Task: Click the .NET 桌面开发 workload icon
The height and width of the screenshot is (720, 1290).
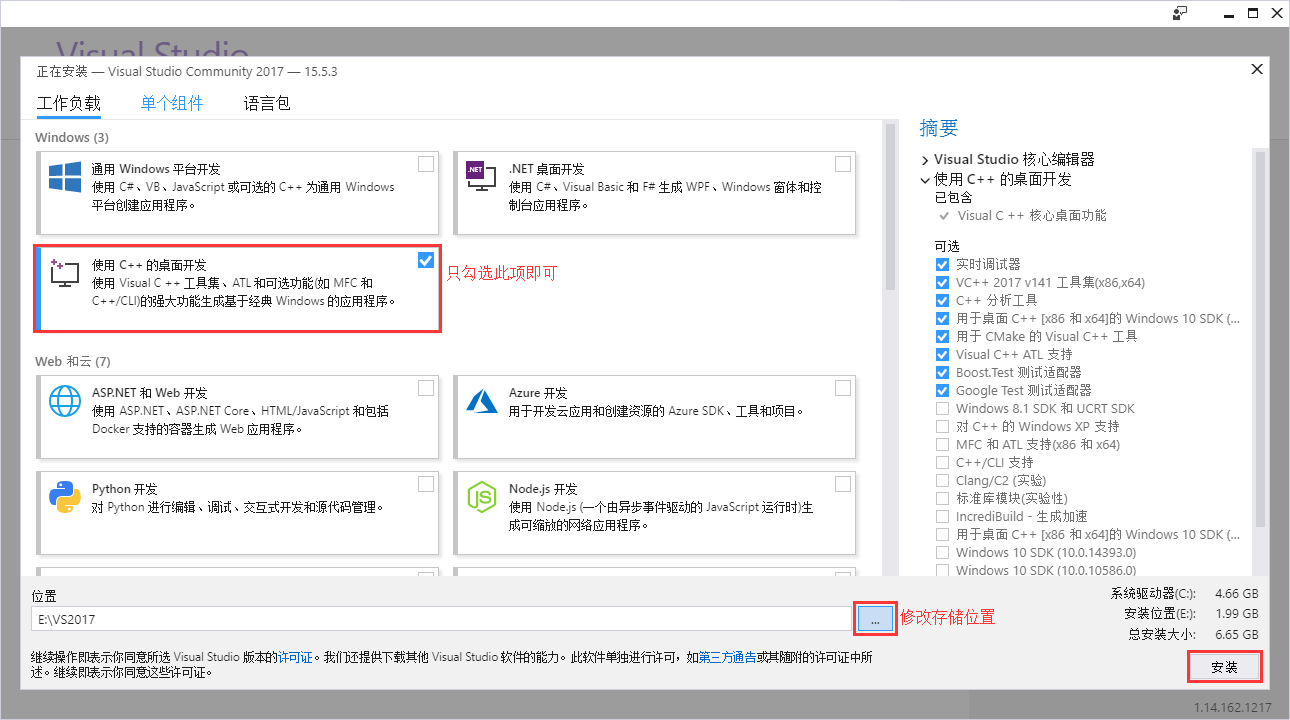Action: (480, 175)
